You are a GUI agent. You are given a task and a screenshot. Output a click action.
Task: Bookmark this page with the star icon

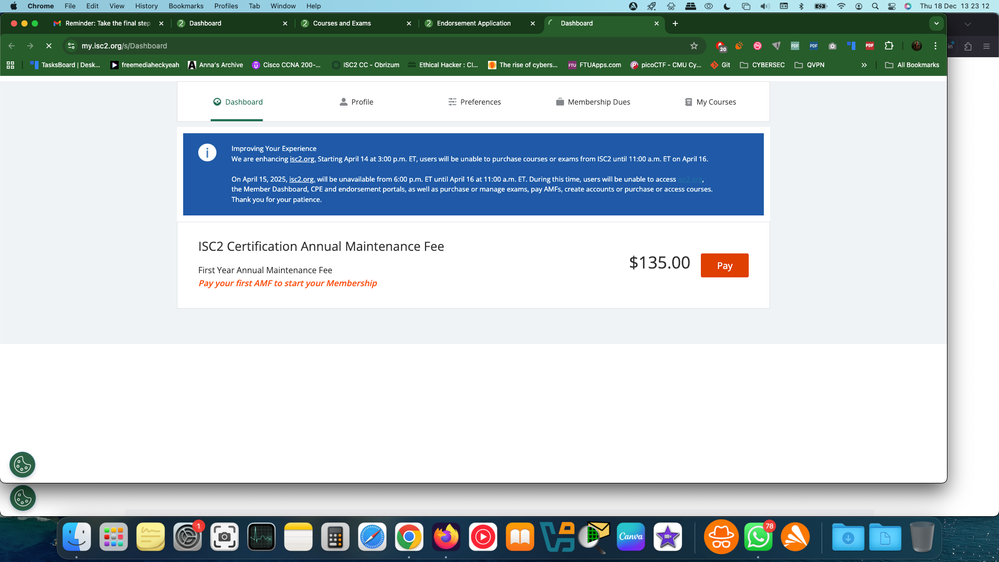coord(694,46)
